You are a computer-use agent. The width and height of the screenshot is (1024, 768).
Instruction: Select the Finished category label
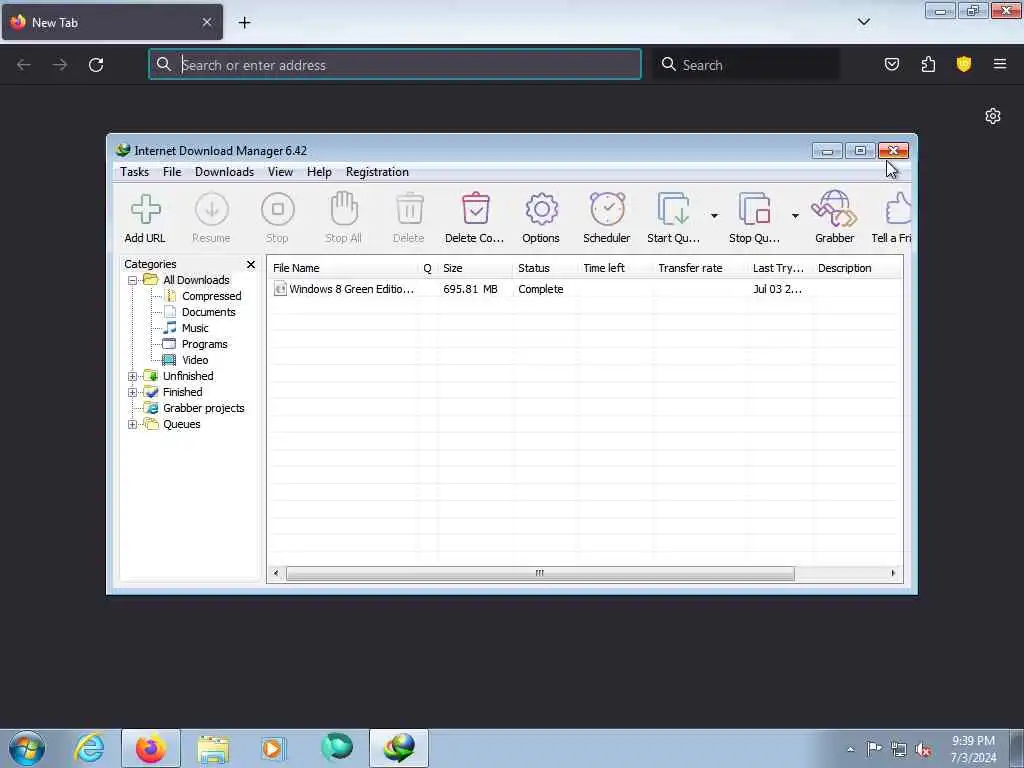[182, 392]
